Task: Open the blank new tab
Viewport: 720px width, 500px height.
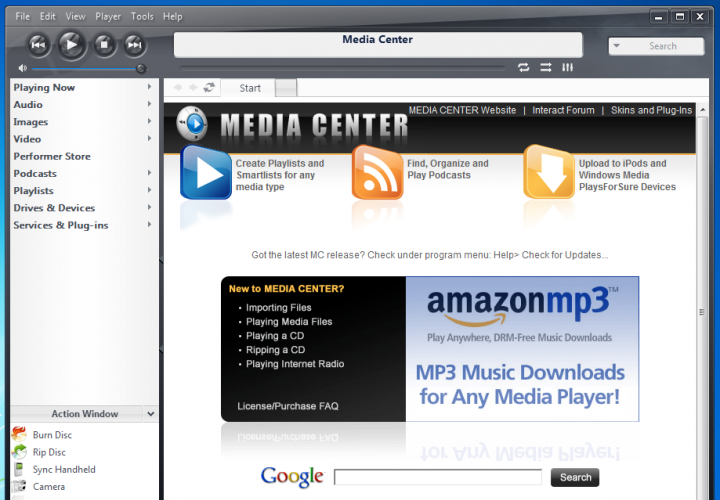Action: pos(286,88)
